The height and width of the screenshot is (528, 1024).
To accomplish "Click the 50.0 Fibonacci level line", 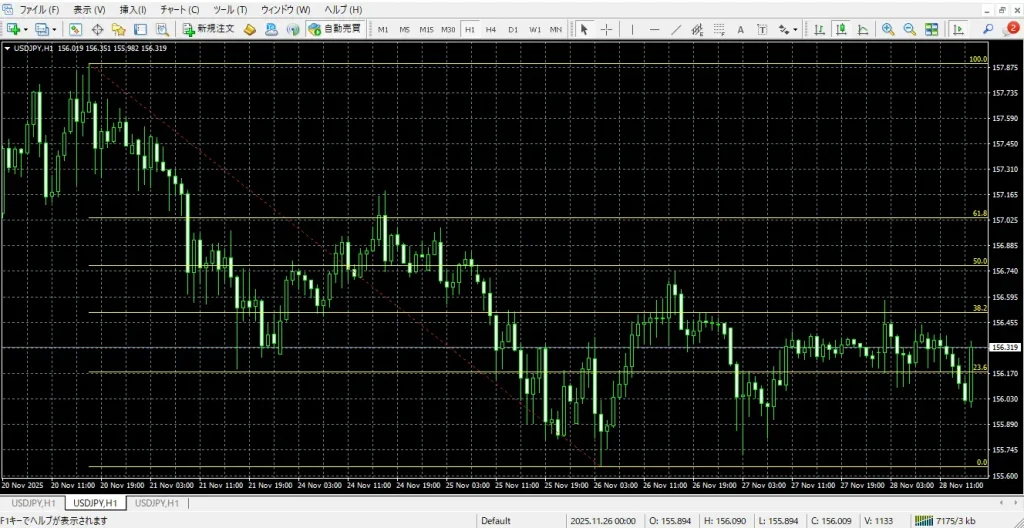I will click(500, 265).
